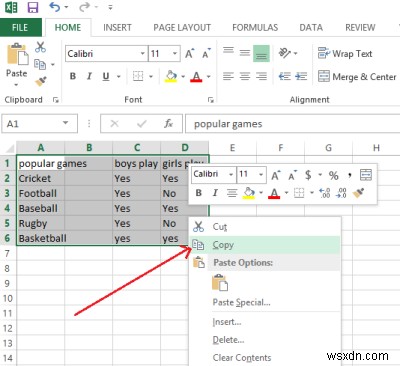
Task: Click mini toolbar Accounting dollar format icon
Action: 308,175
